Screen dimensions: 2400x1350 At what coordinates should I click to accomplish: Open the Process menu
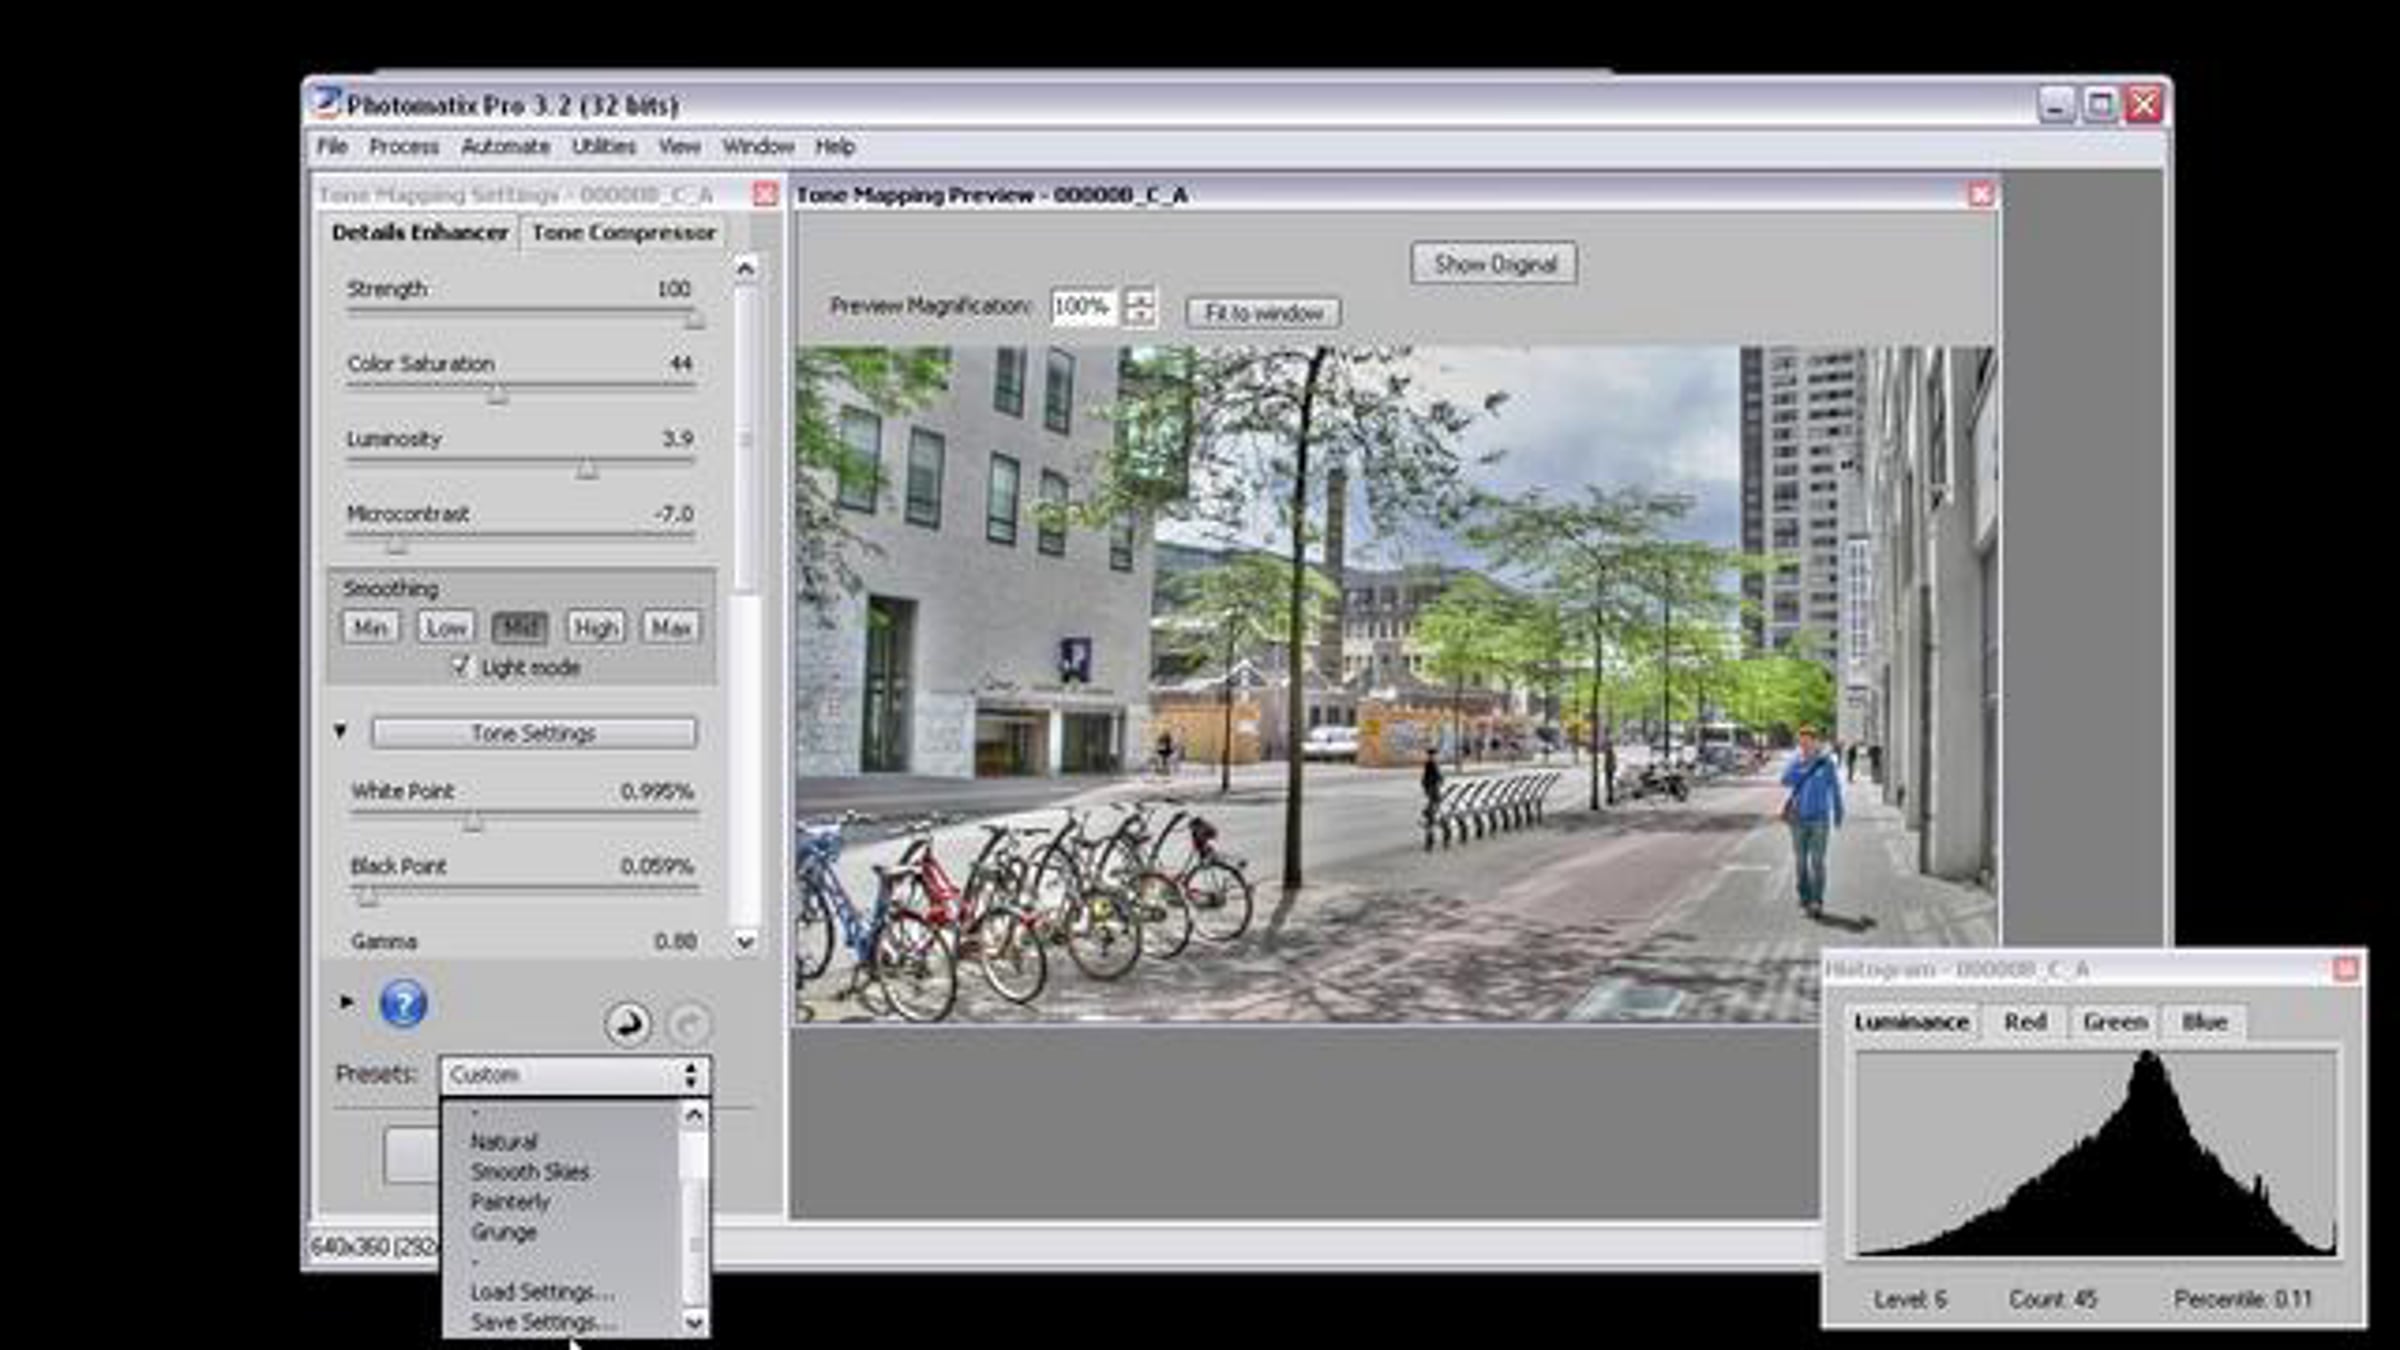(x=403, y=147)
